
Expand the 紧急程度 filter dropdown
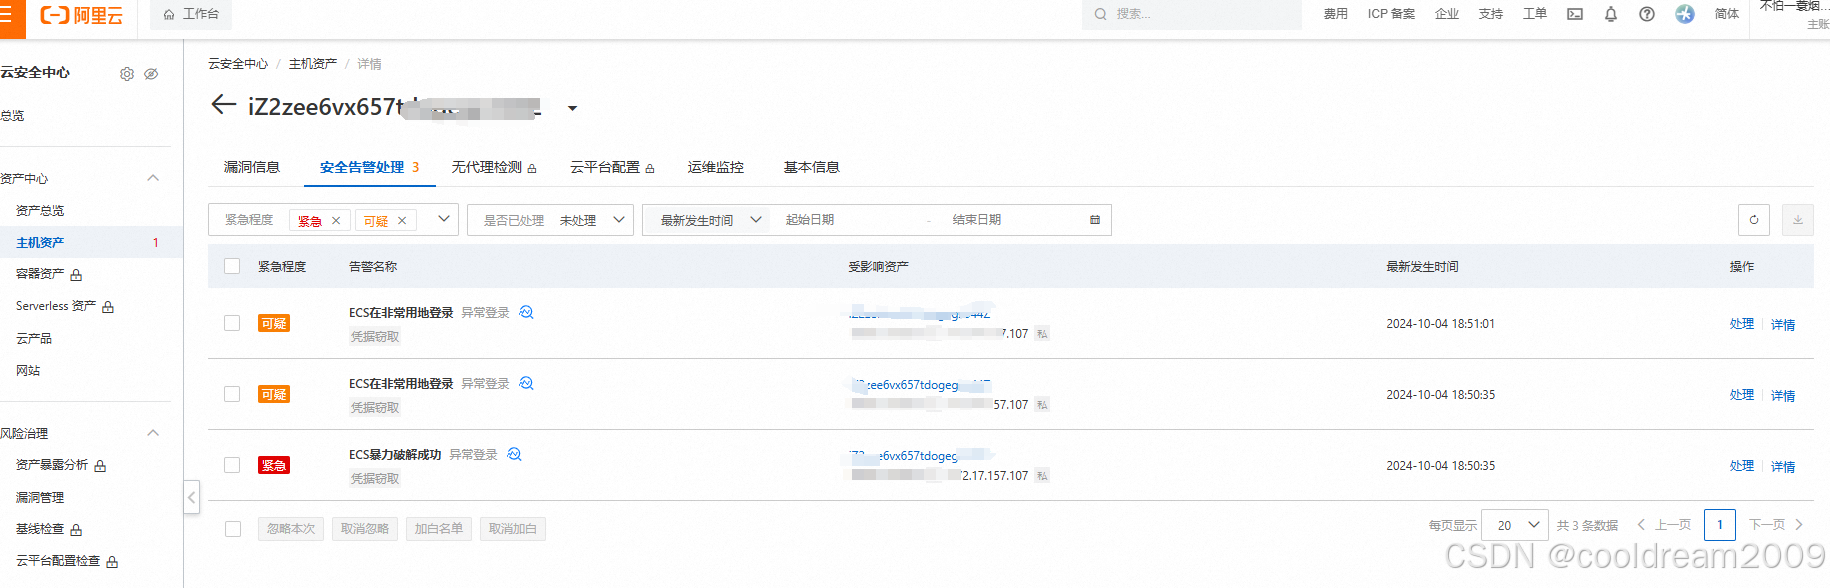pos(444,219)
